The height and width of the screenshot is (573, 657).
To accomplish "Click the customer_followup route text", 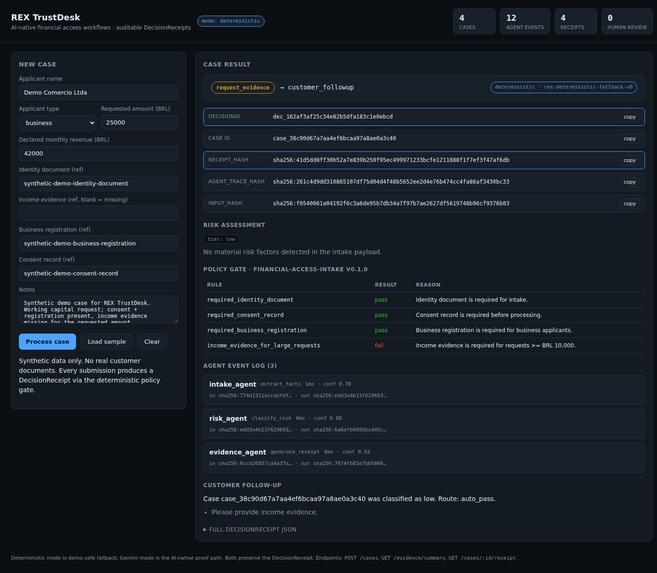I will (321, 88).
